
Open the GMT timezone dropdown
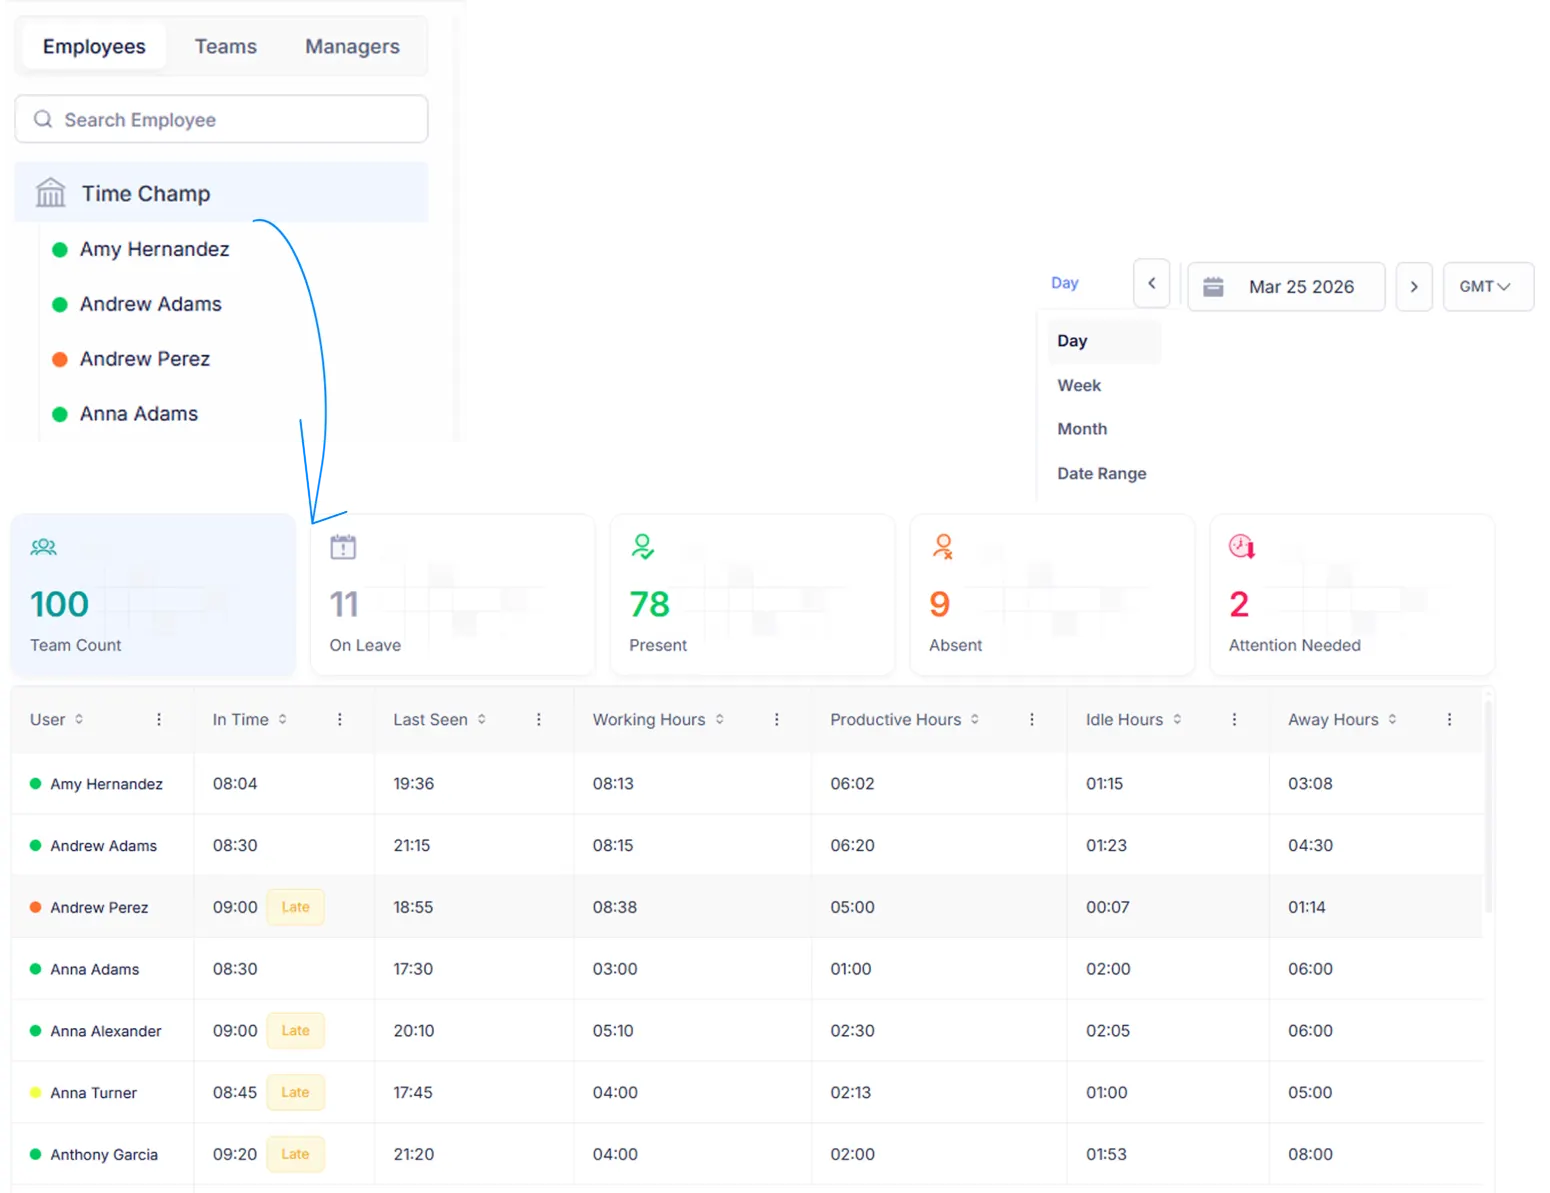coord(1488,286)
